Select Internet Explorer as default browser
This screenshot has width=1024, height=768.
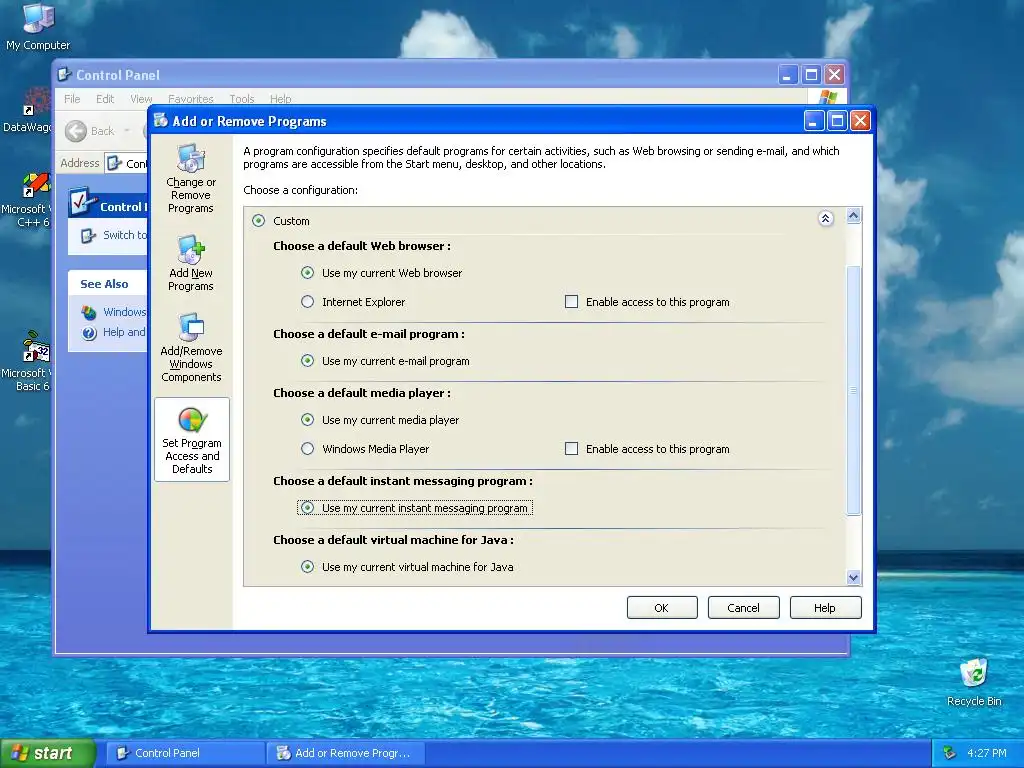click(x=308, y=302)
